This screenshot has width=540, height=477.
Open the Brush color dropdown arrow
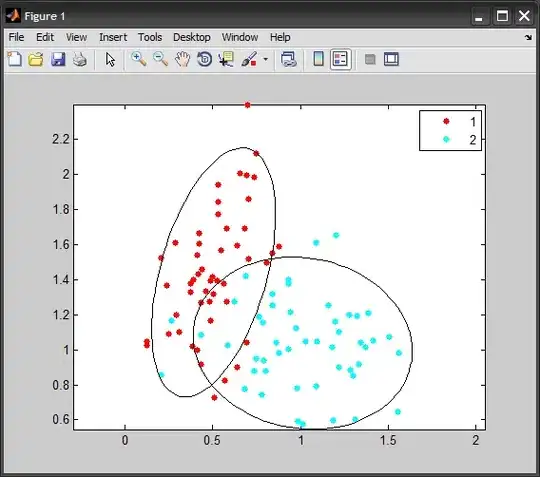point(266,59)
